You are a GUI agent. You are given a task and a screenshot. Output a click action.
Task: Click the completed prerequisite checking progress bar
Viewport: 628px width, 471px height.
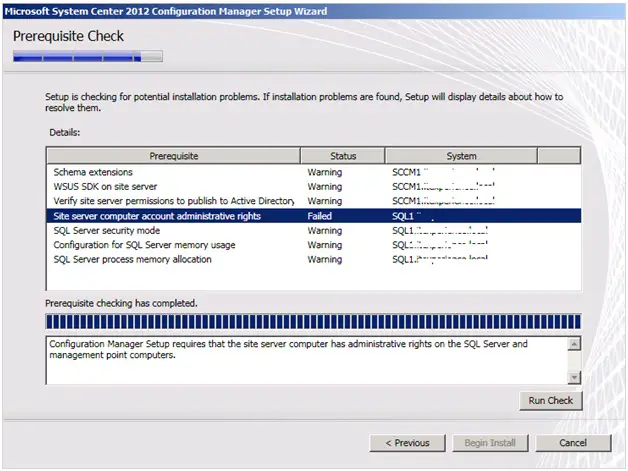coord(313,322)
